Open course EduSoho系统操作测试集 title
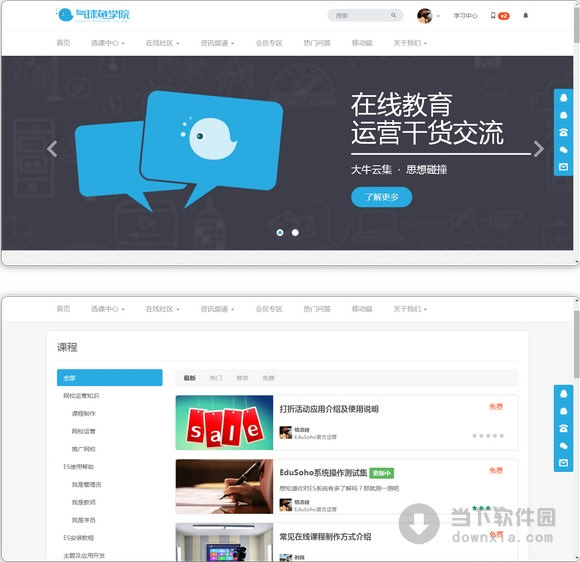The height and width of the screenshot is (562, 580). (323, 473)
